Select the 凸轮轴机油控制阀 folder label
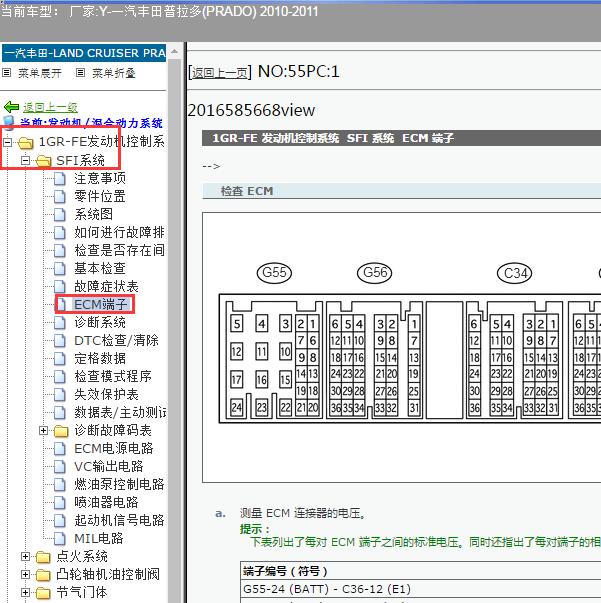601x603 pixels. click(108, 575)
